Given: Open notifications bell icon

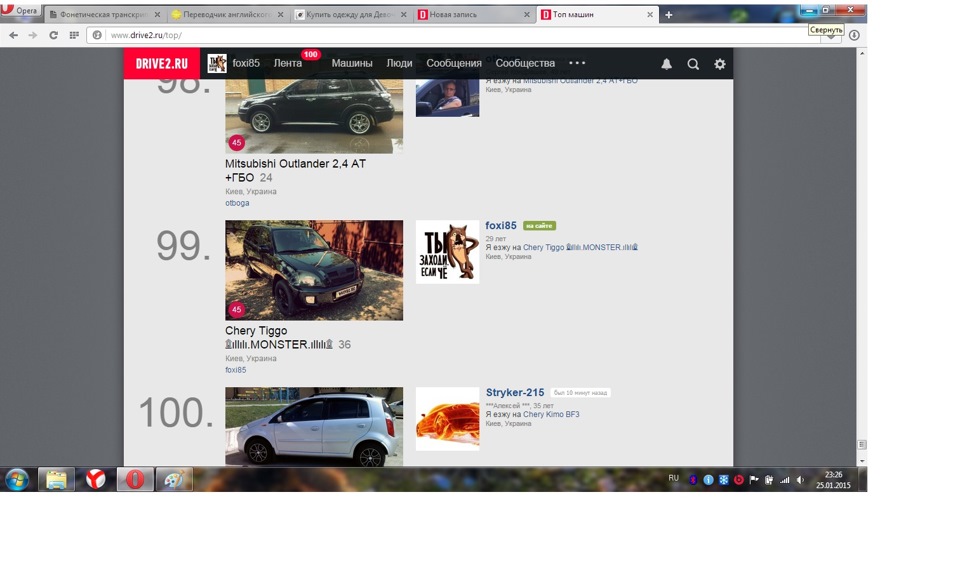Looking at the screenshot, I should pyautogui.click(x=667, y=64).
